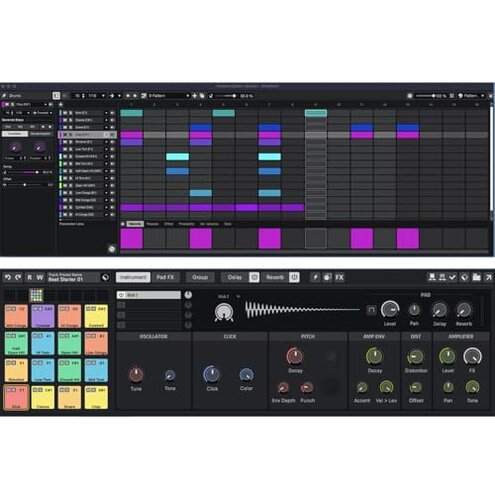Click the Swing slider in left panel

(23, 172)
